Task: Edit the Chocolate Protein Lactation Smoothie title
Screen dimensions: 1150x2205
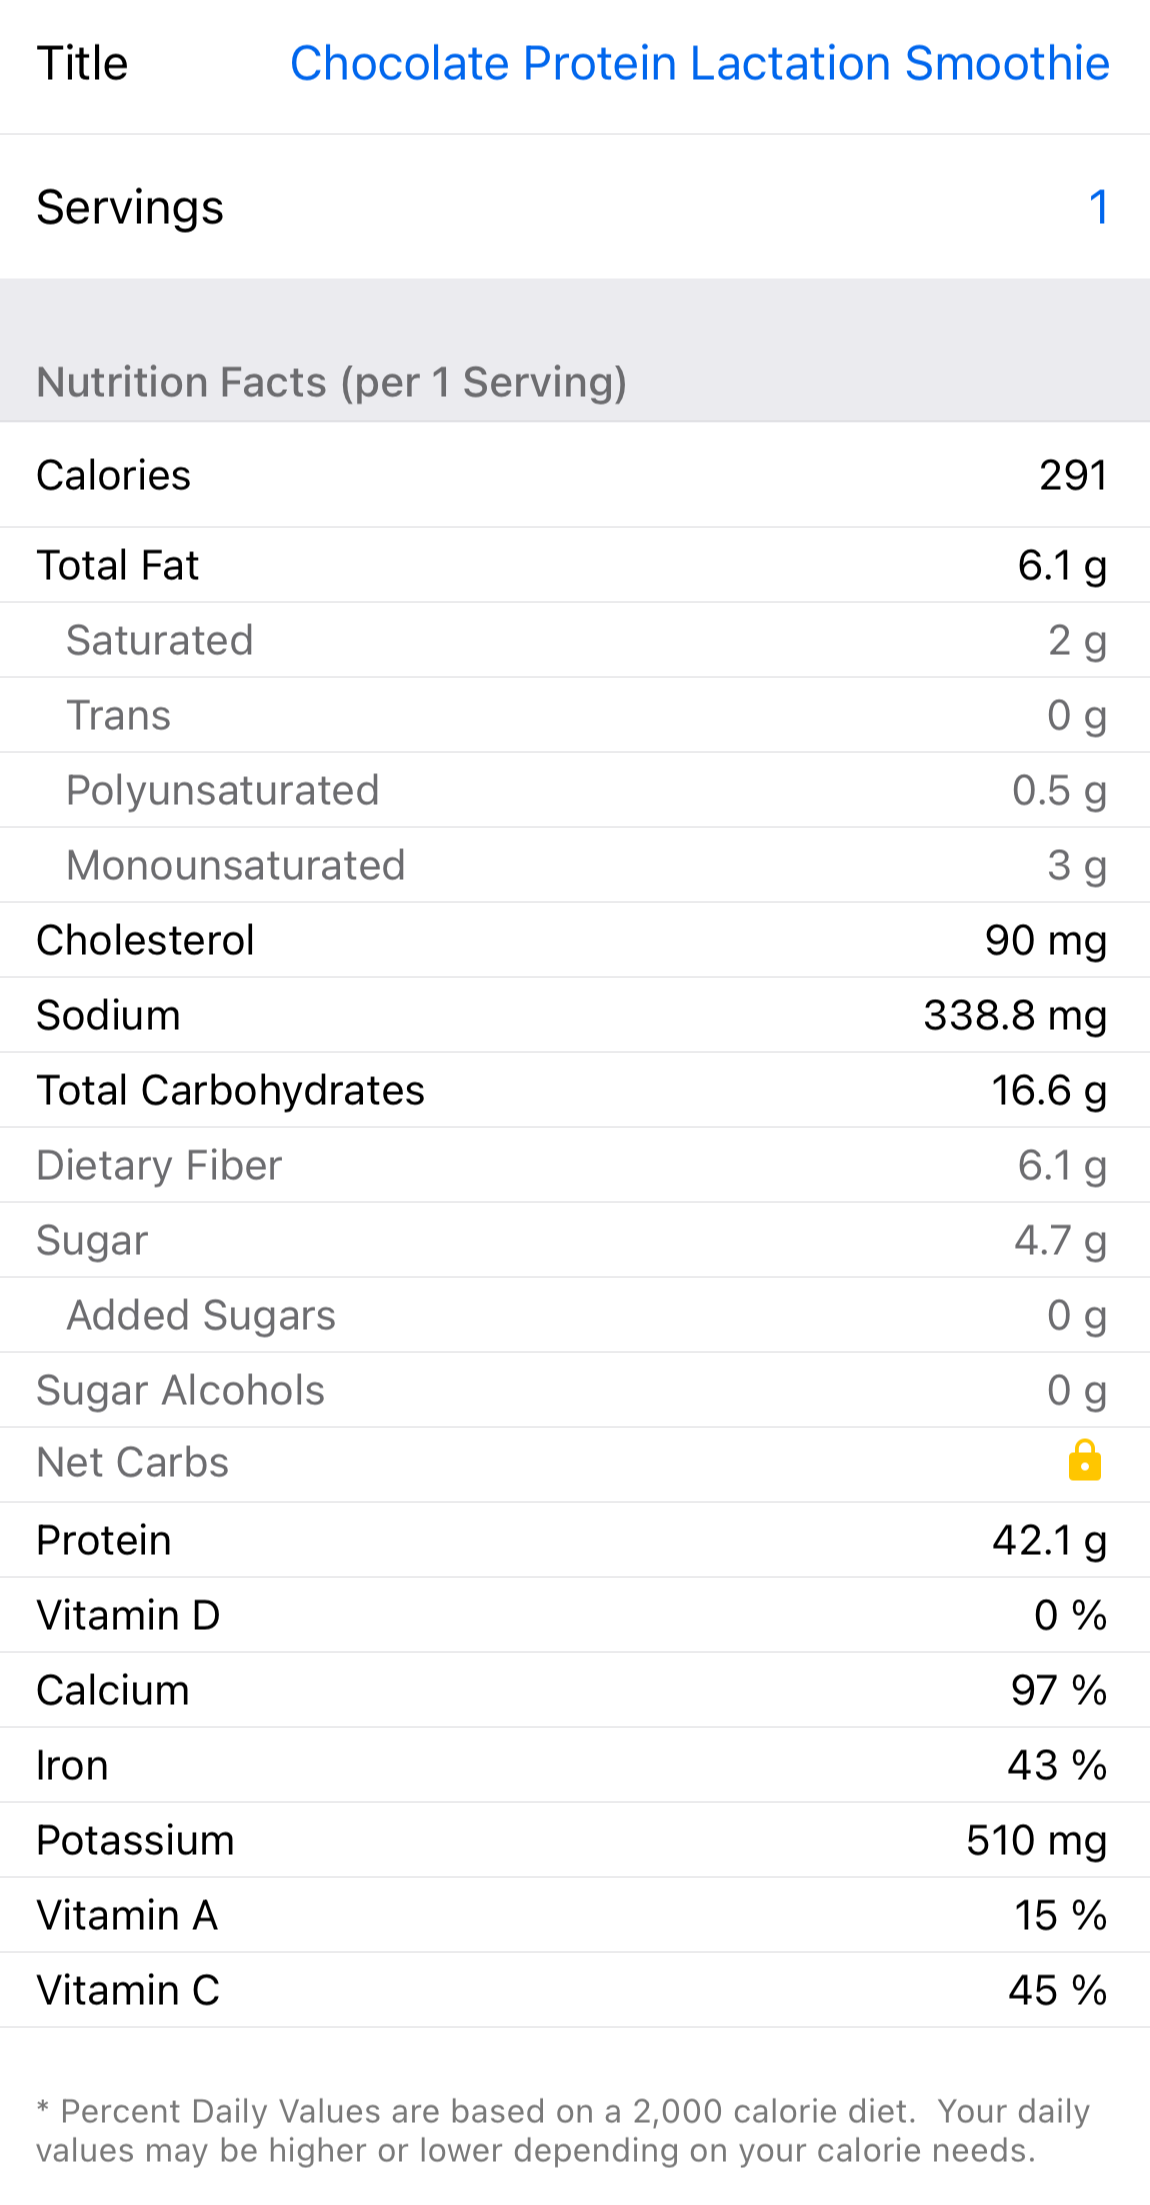Action: click(699, 64)
